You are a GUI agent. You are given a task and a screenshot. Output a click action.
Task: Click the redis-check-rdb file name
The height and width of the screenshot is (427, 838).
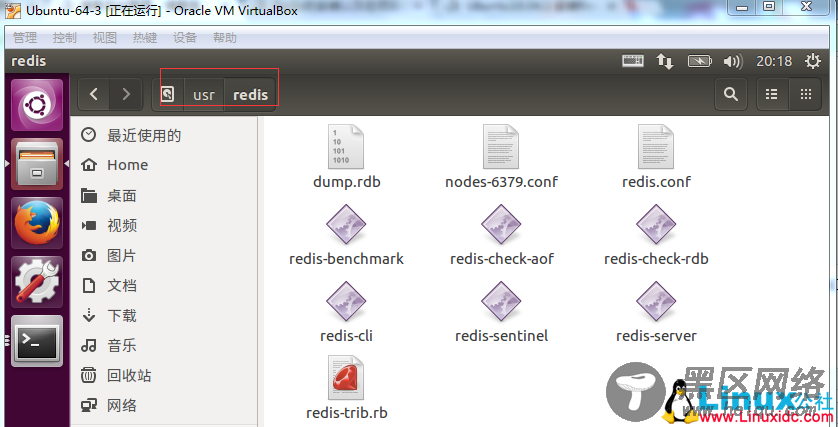(x=656, y=259)
